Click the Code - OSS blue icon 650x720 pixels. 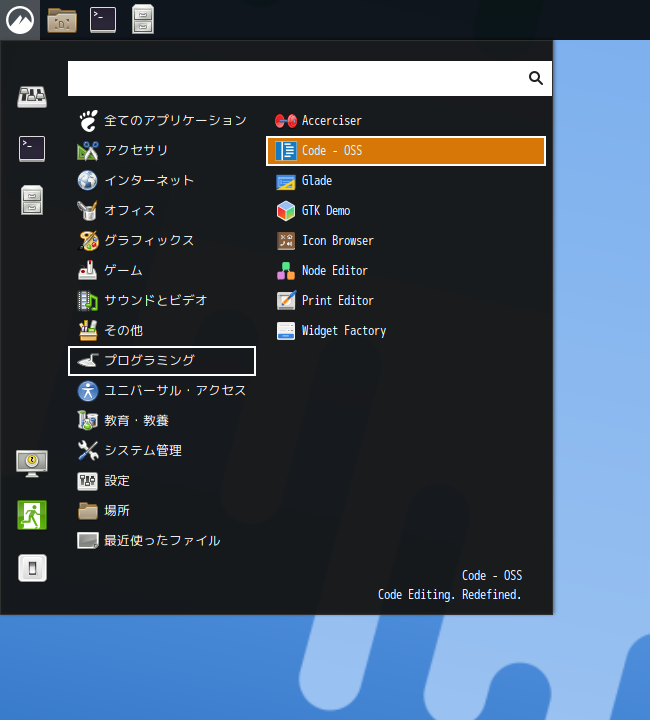click(x=286, y=151)
